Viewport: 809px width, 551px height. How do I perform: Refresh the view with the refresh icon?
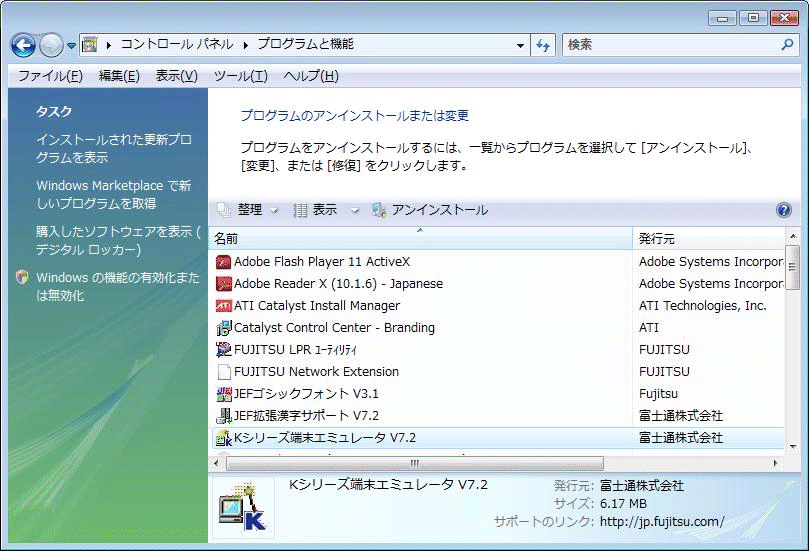tap(543, 45)
